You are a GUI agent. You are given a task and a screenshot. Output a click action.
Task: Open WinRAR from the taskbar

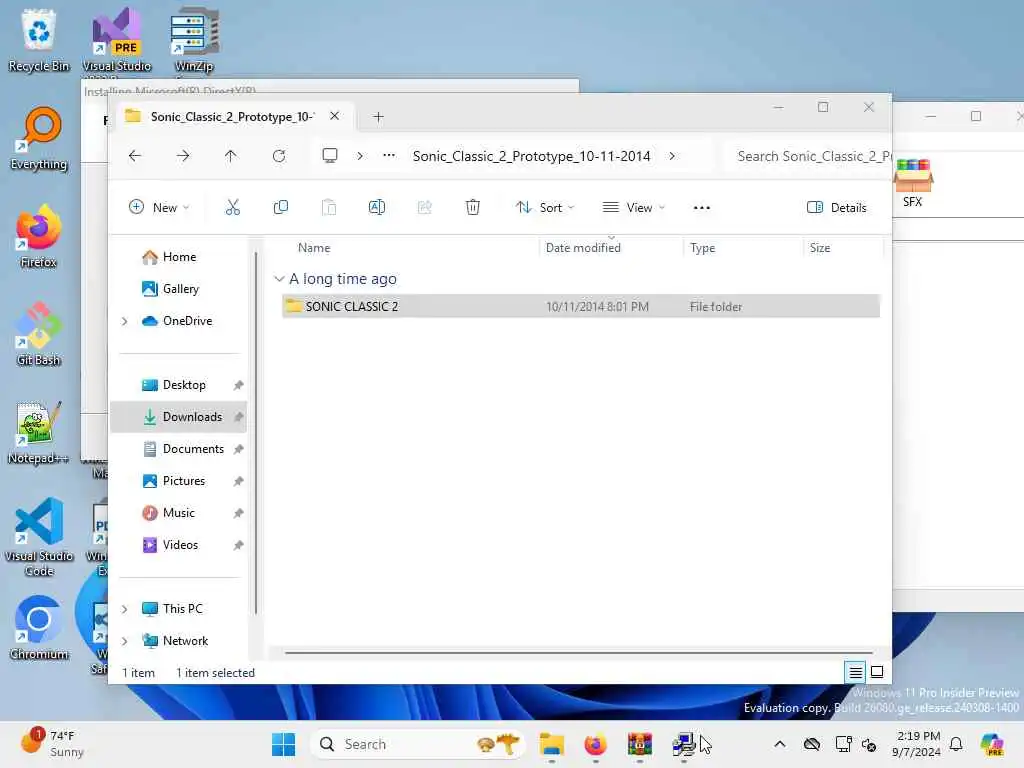(x=639, y=744)
